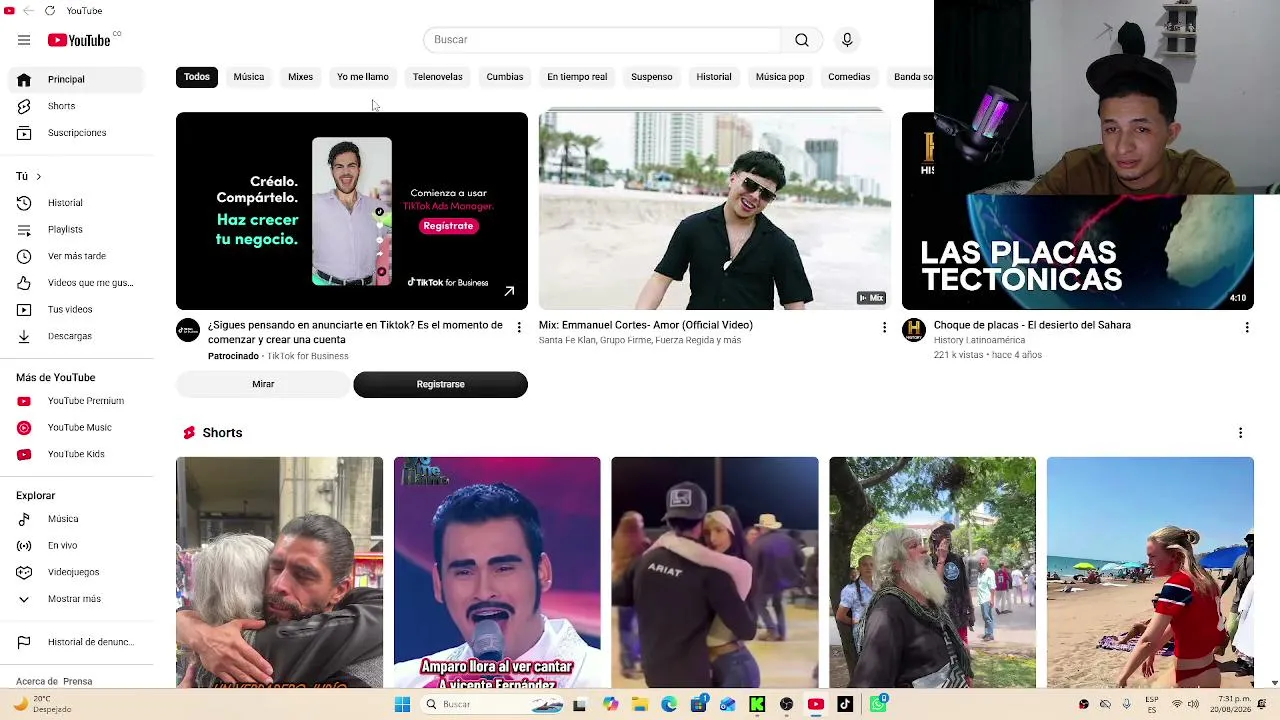The image size is (1280, 720).
Task: Open the Emmanuel Cortes mix thumbnail
Action: (x=715, y=210)
